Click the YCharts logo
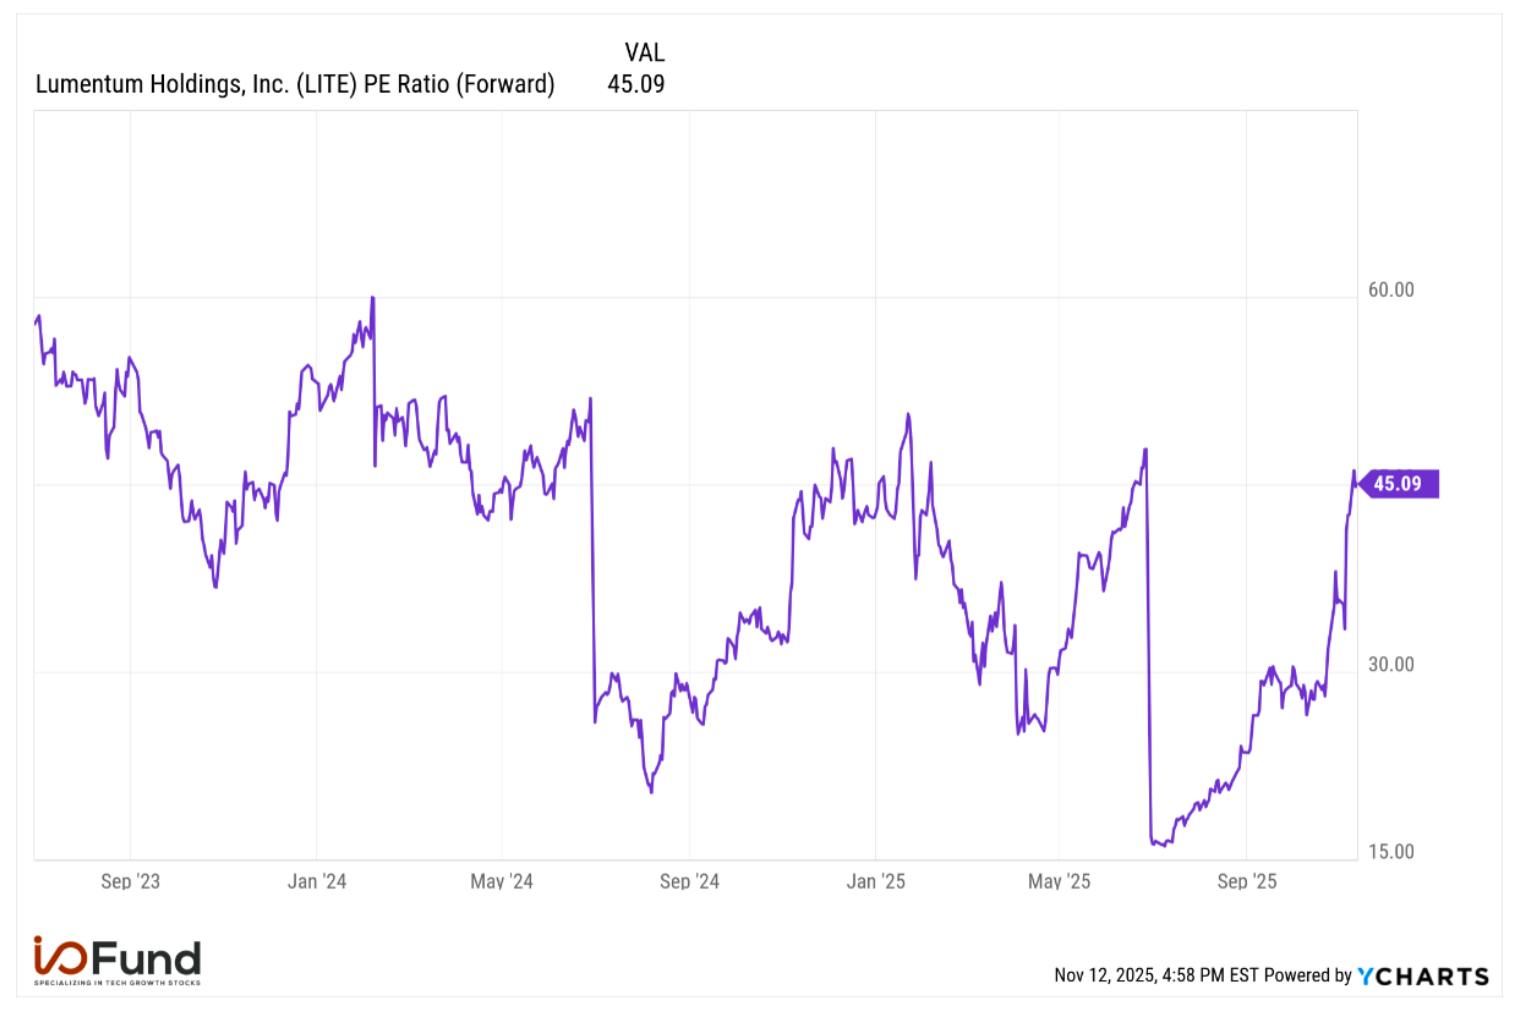This screenshot has height=1016, width=1518. click(1424, 976)
